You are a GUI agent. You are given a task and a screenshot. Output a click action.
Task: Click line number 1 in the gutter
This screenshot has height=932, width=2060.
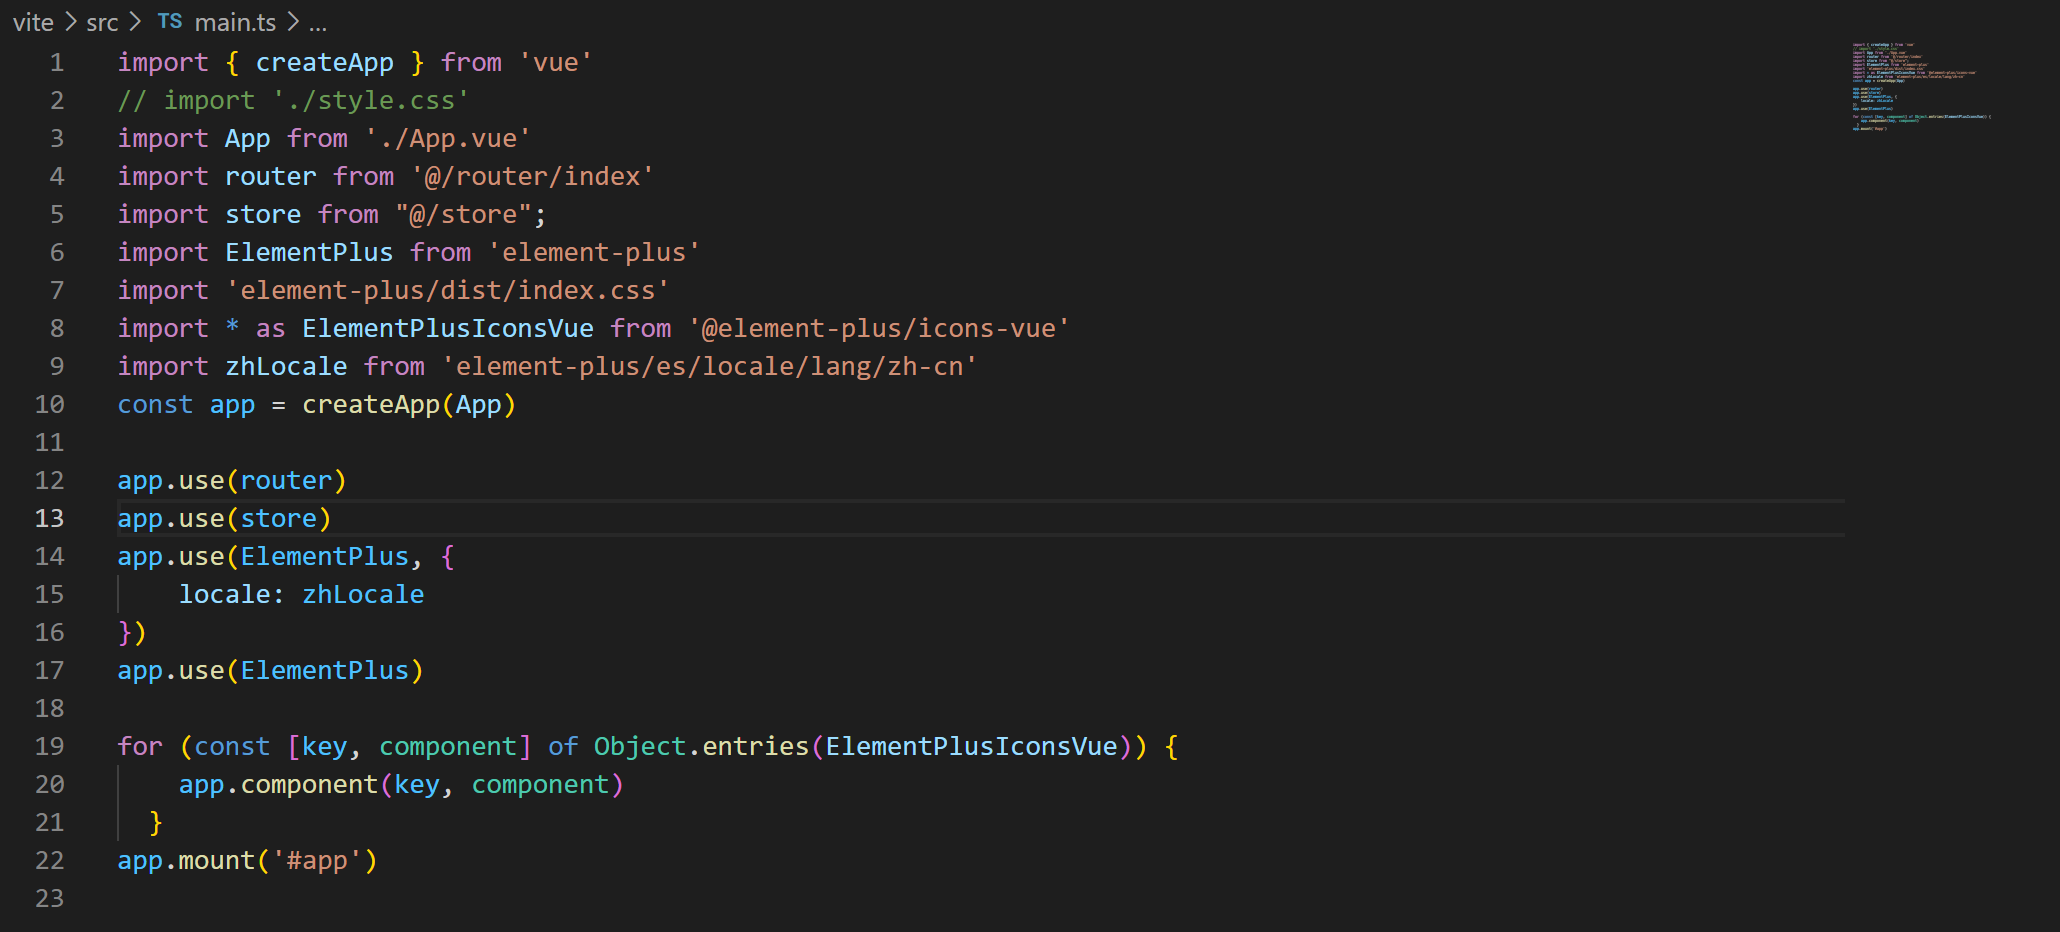point(57,62)
